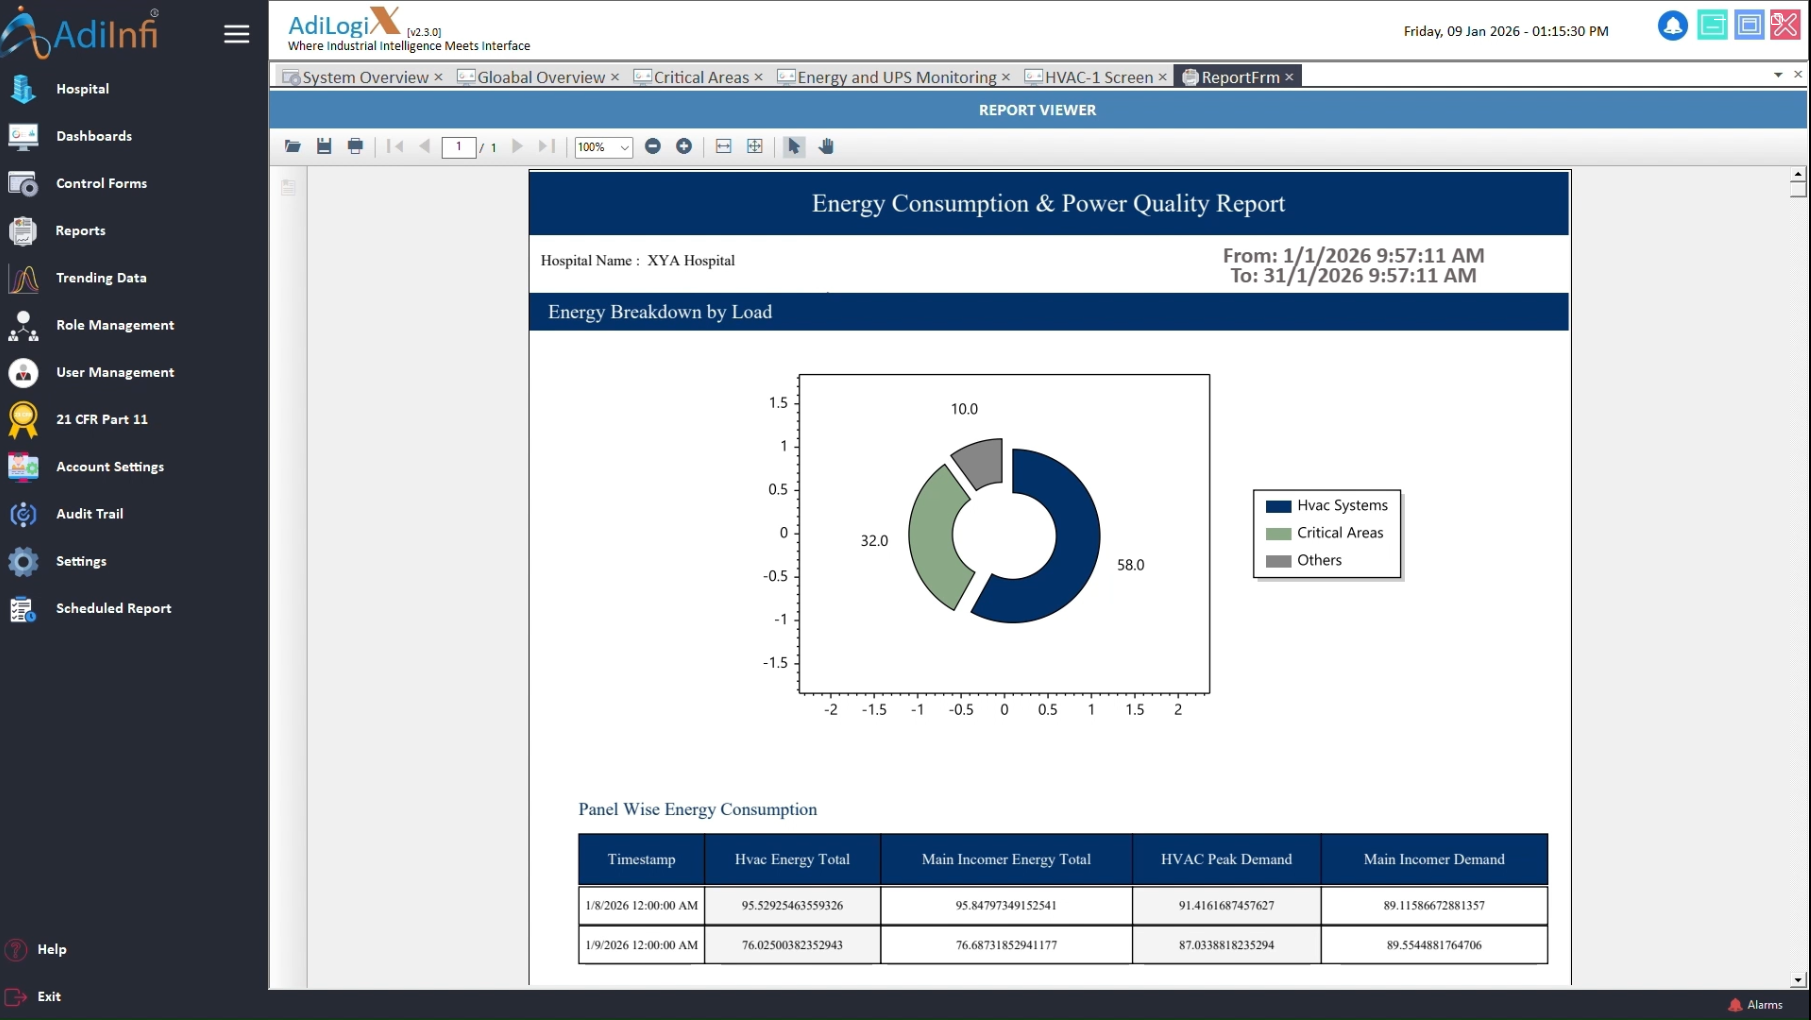The width and height of the screenshot is (1811, 1020).
Task: Click the open report folder icon
Action: (x=292, y=146)
